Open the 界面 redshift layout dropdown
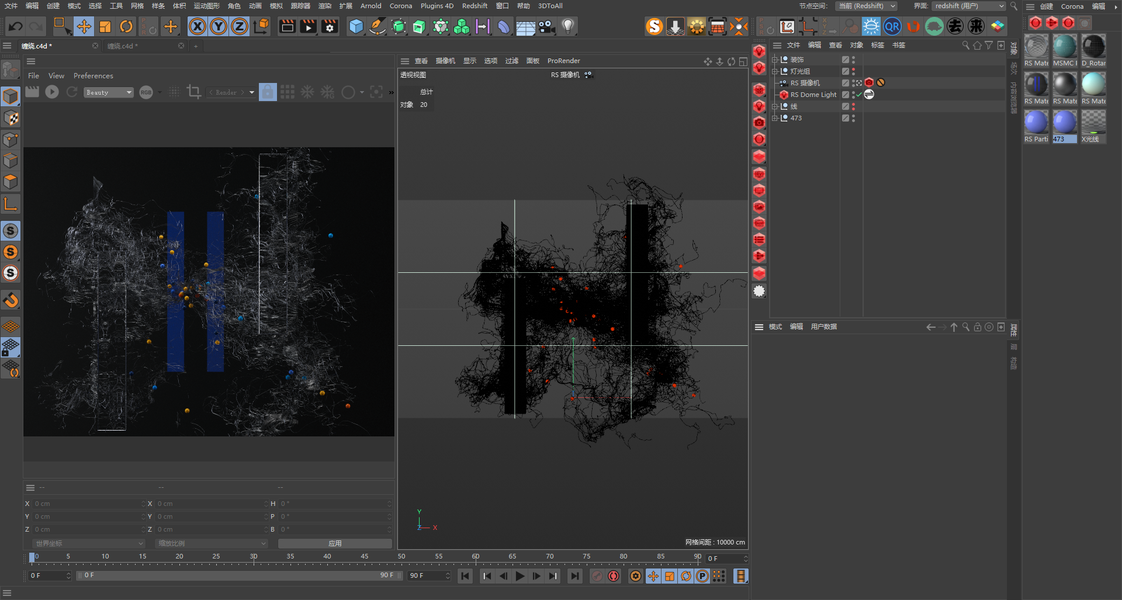1122x600 pixels. coord(968,6)
